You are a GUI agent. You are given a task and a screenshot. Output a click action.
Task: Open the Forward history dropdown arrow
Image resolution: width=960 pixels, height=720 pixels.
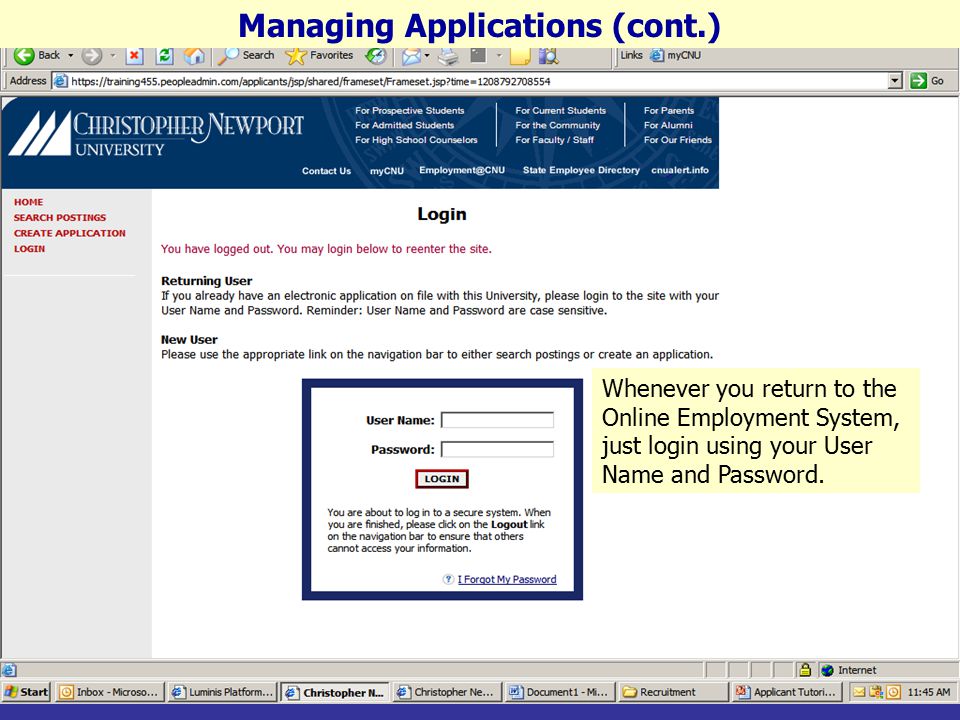(113, 56)
